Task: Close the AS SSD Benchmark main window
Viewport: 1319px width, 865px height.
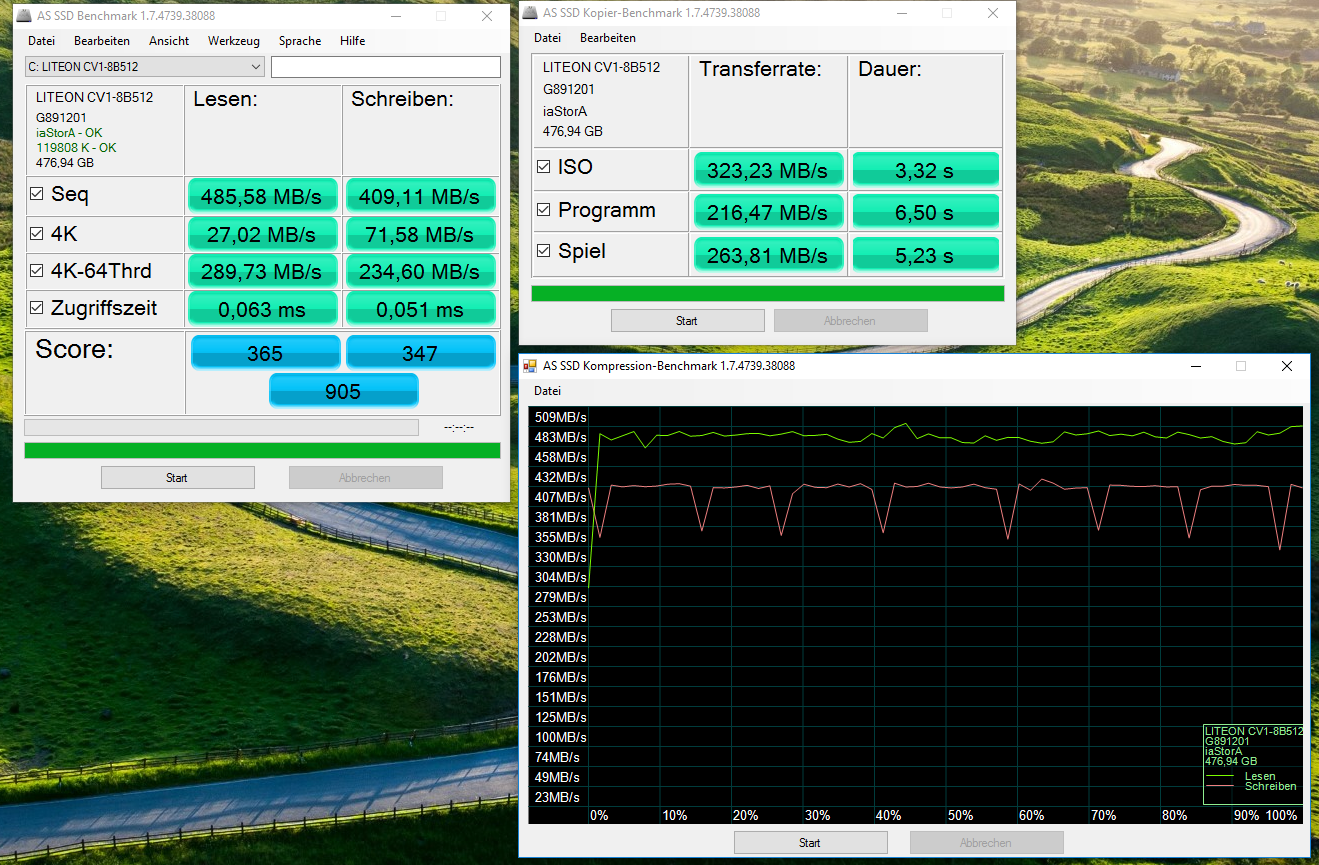Action: tap(486, 16)
